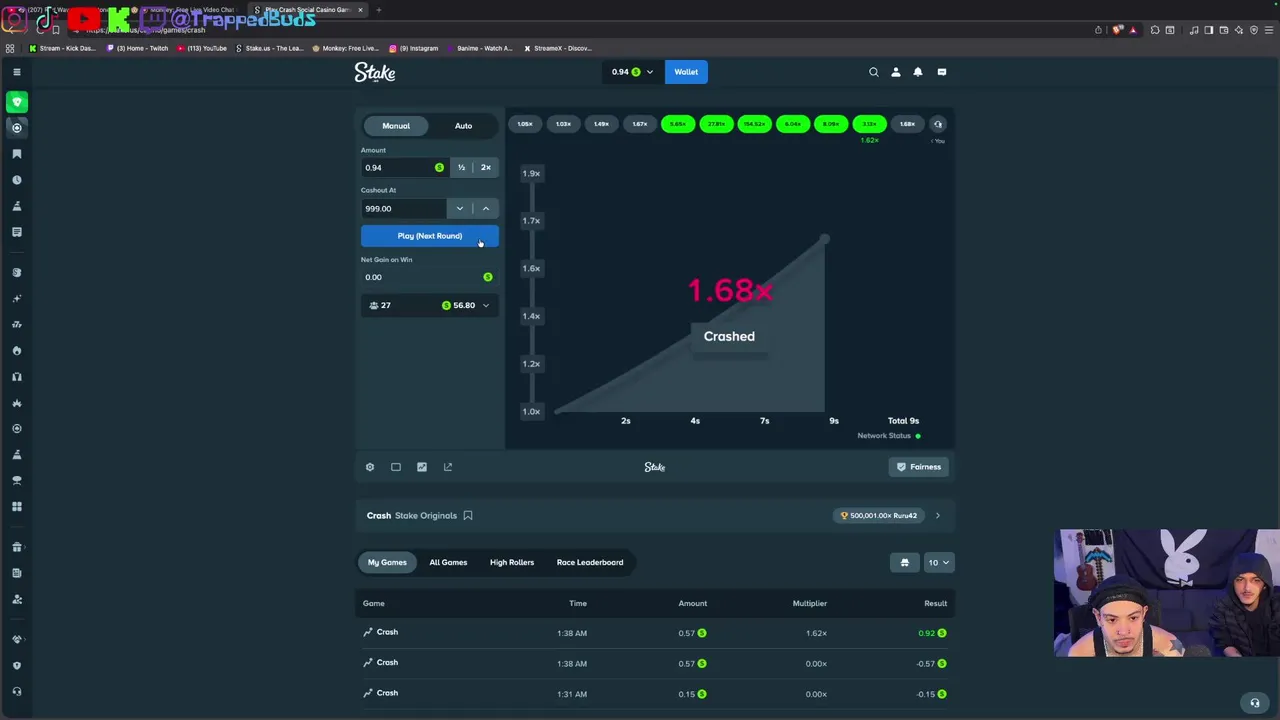Select the My Games tab

[x=387, y=562]
